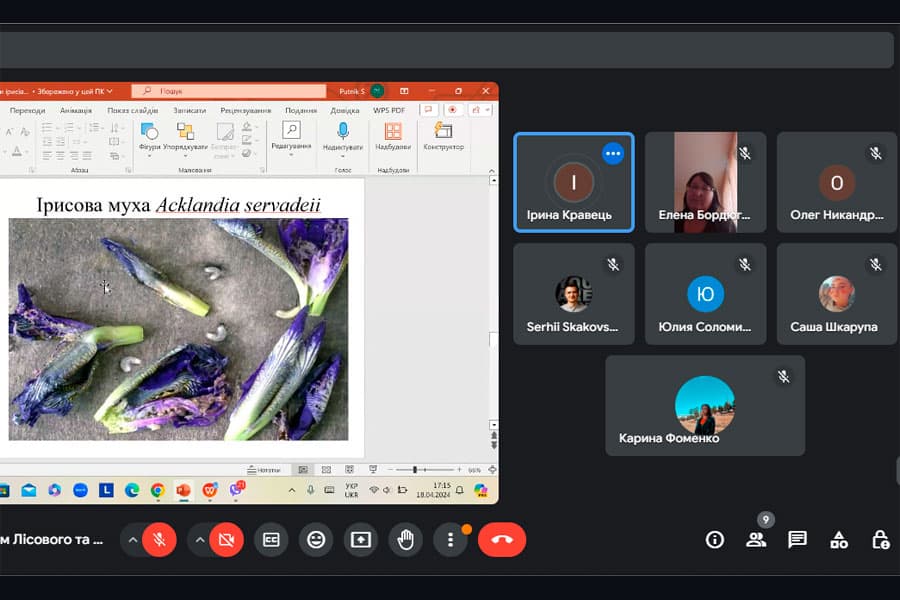Open options on Ірина Кравець tile

612,153
